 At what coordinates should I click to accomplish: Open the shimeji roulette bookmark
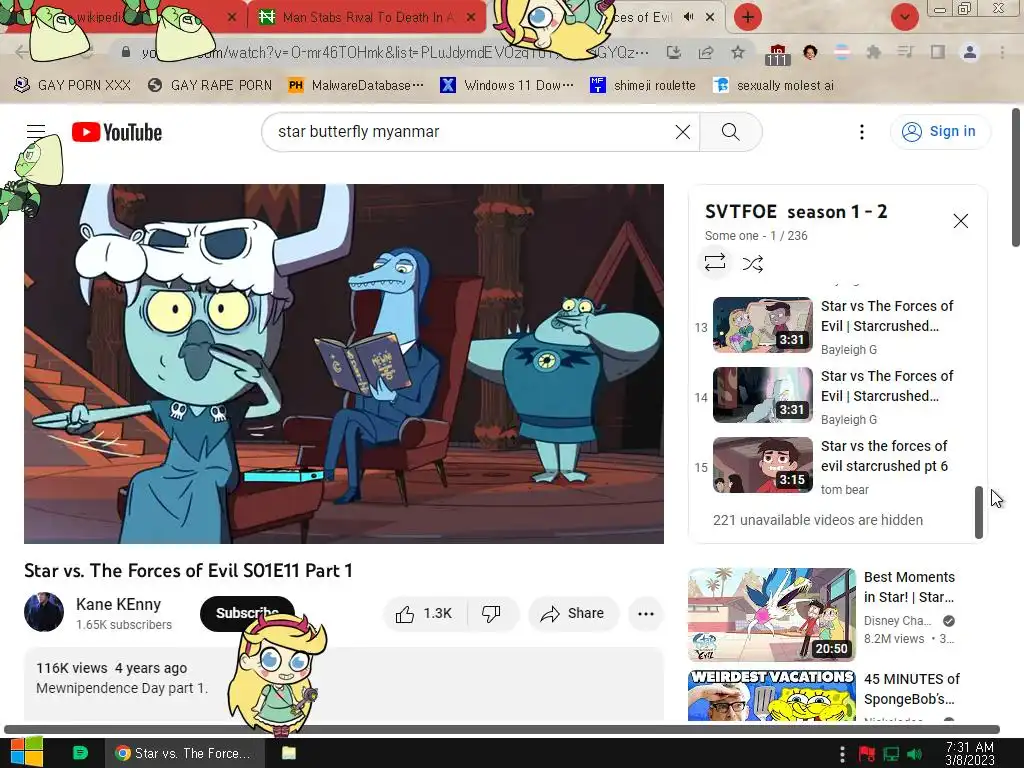tap(643, 85)
